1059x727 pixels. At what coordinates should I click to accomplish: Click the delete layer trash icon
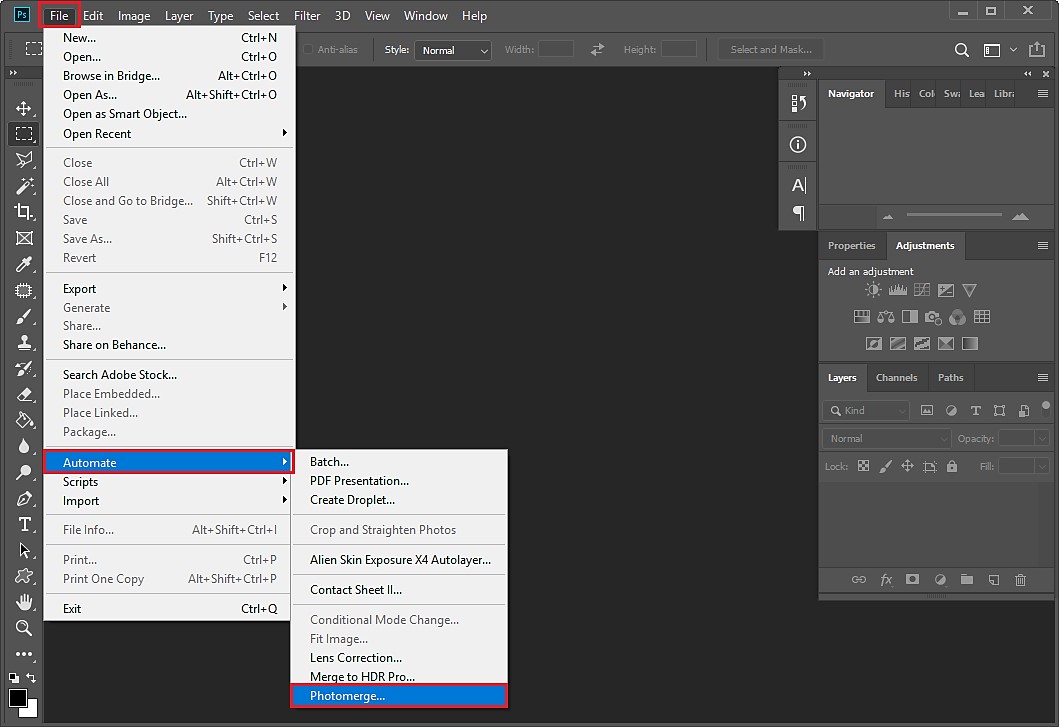point(1020,580)
